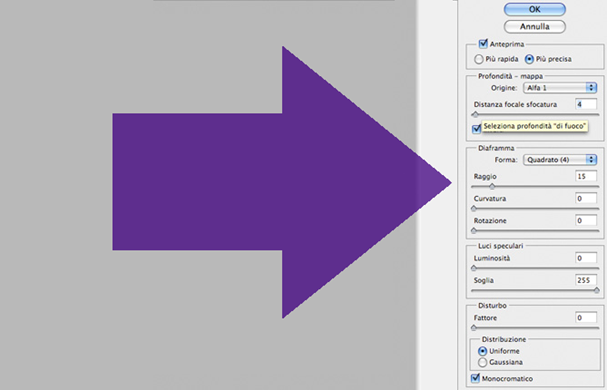This screenshot has width=607, height=390.
Task: Edit the Rotazione value field
Action: click(x=586, y=220)
